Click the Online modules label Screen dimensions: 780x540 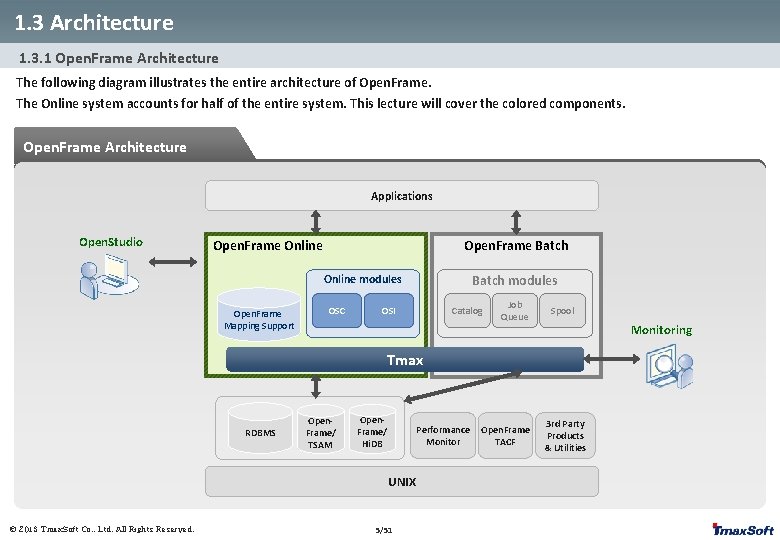363,279
